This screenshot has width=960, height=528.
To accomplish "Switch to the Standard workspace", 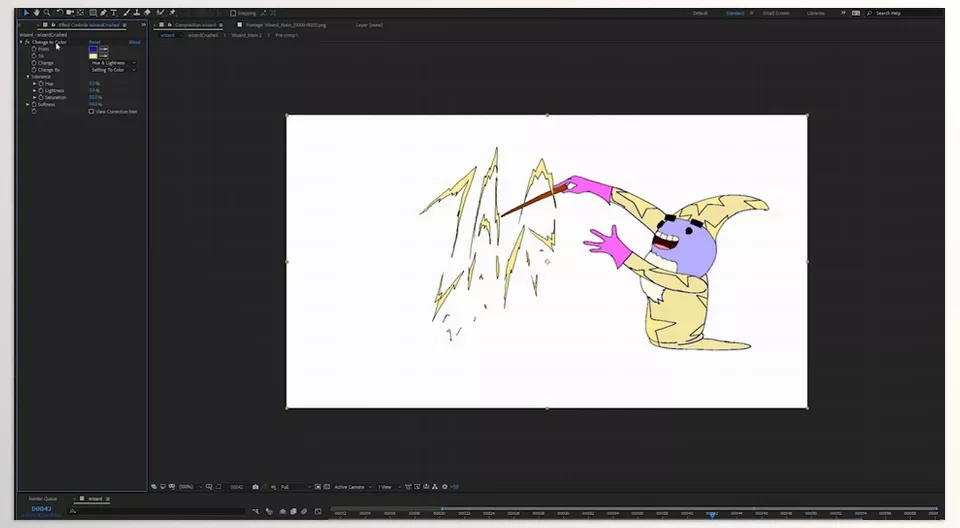I will tap(735, 13).
